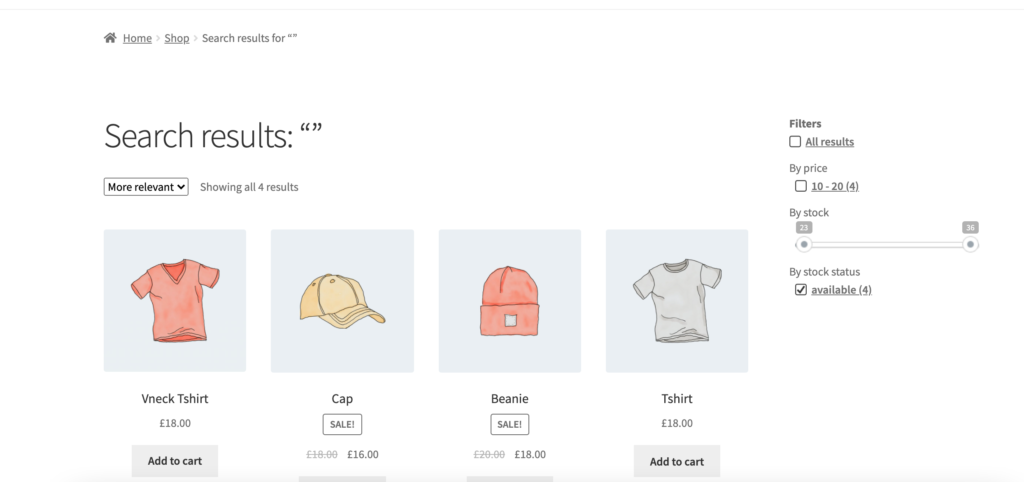Select the Beanie product title
Image resolution: width=1024 pixels, height=482 pixels.
(510, 398)
